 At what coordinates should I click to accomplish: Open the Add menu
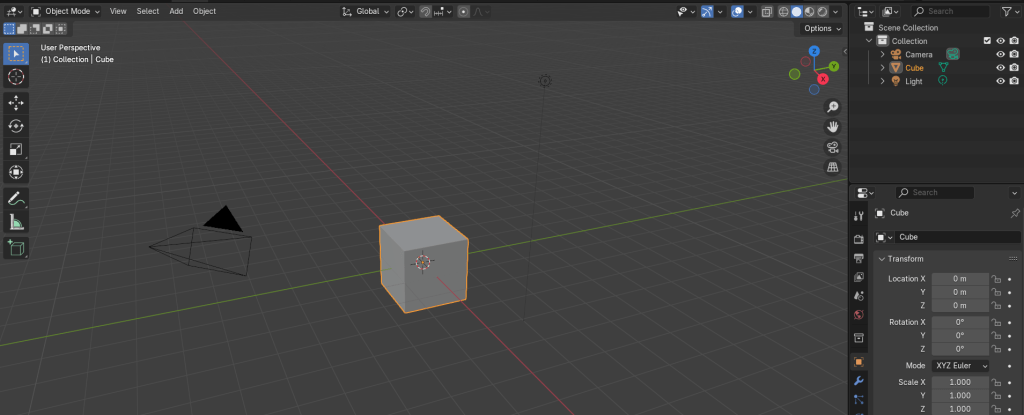(x=176, y=11)
